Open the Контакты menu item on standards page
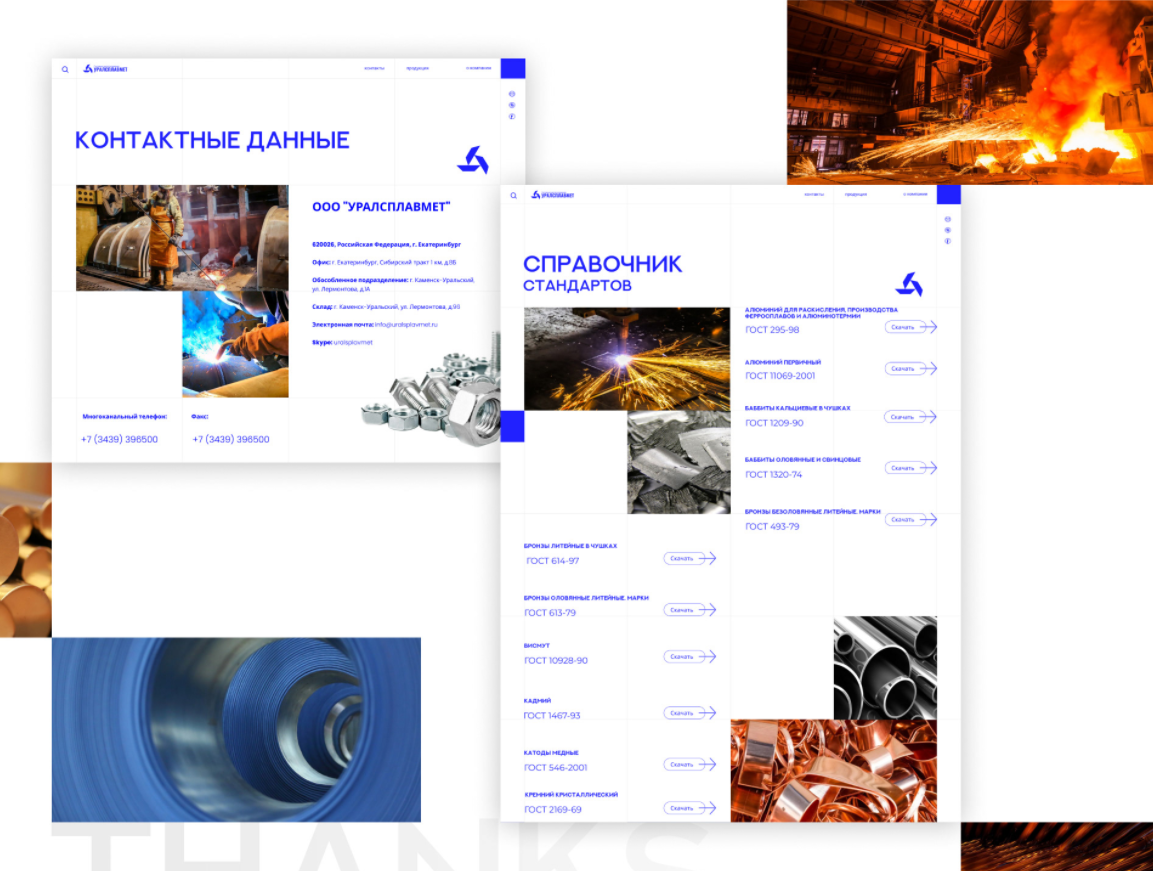 [x=814, y=194]
